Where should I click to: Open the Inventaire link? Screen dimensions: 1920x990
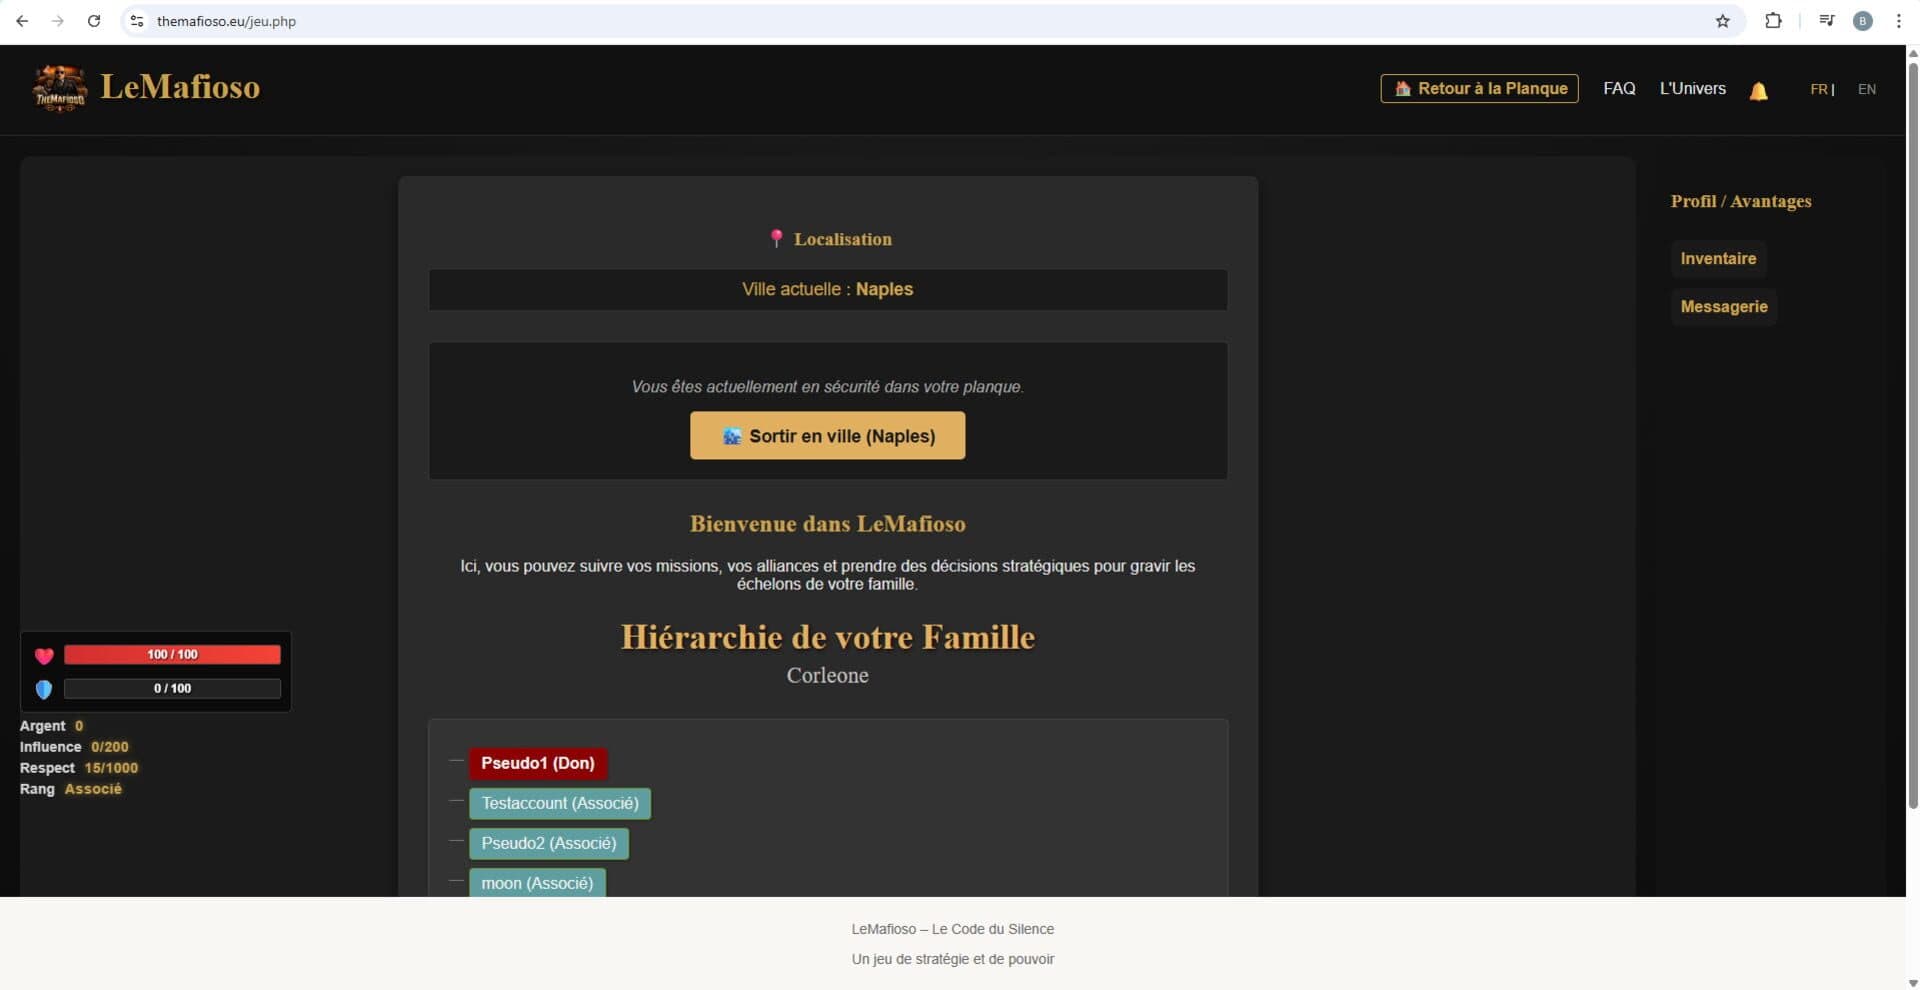pyautogui.click(x=1718, y=258)
